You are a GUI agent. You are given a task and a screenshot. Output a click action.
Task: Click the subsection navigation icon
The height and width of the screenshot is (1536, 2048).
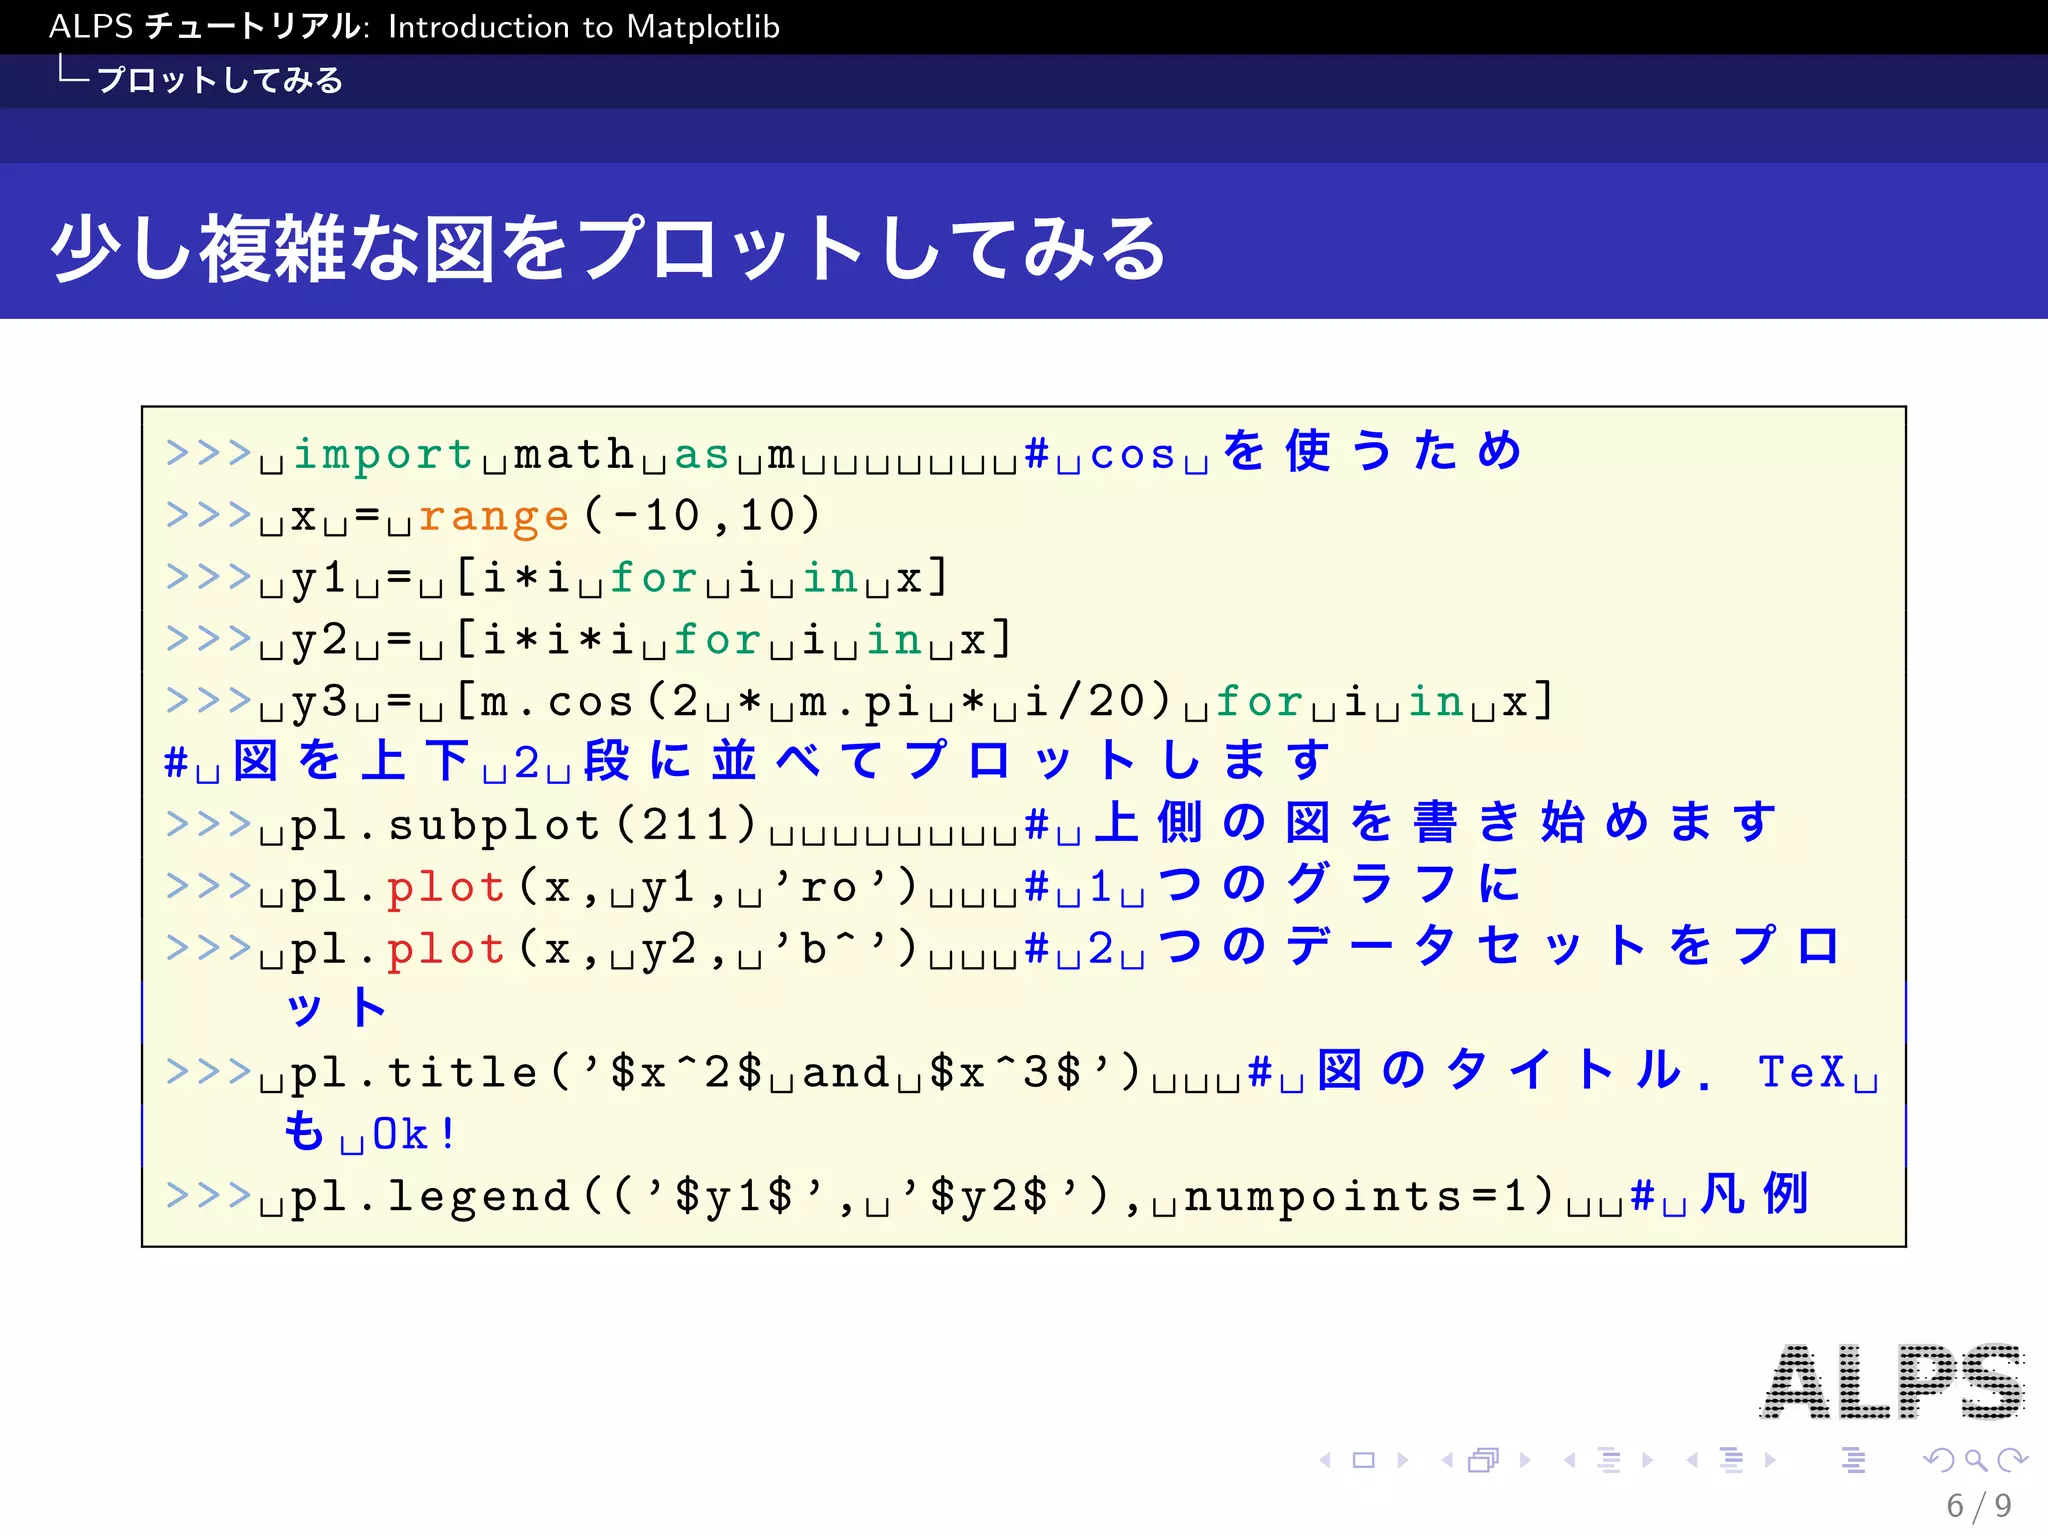[x=1609, y=1460]
